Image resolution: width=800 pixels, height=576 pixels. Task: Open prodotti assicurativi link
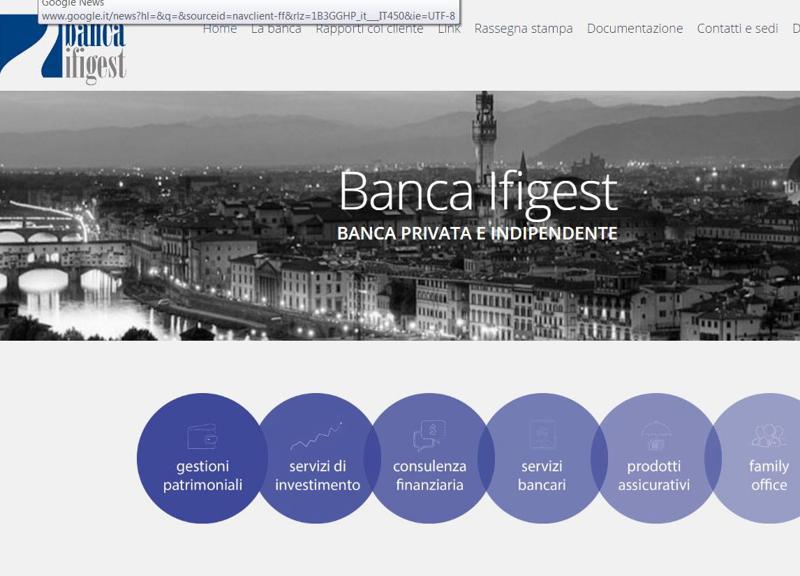click(654, 475)
